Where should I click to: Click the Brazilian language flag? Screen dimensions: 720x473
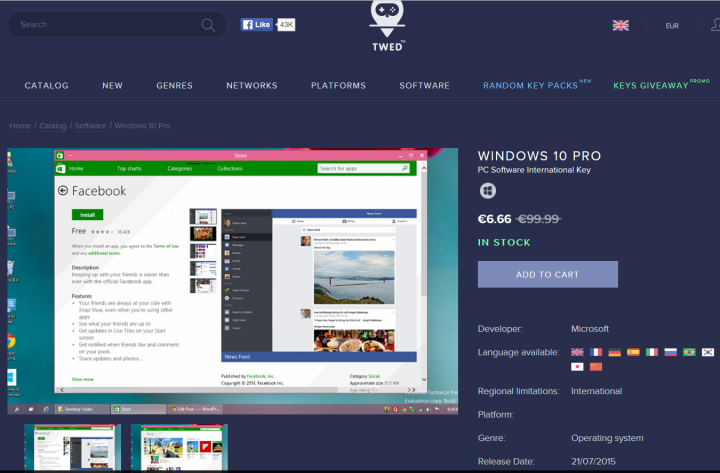coord(689,352)
